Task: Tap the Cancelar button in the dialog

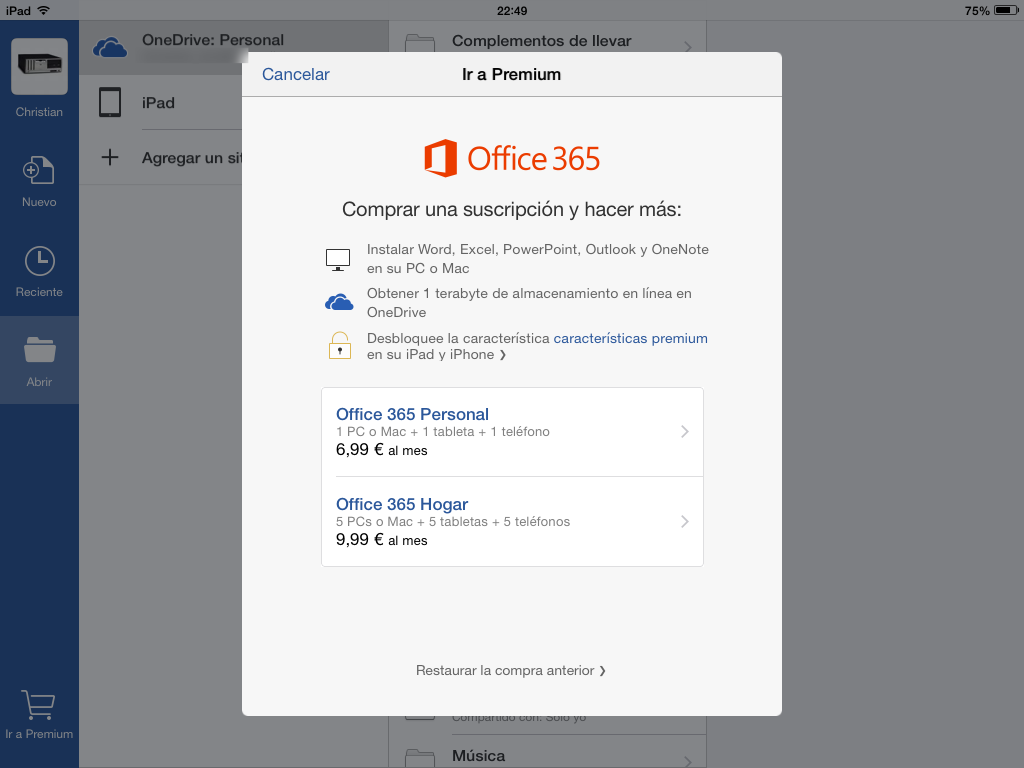Action: [x=295, y=74]
